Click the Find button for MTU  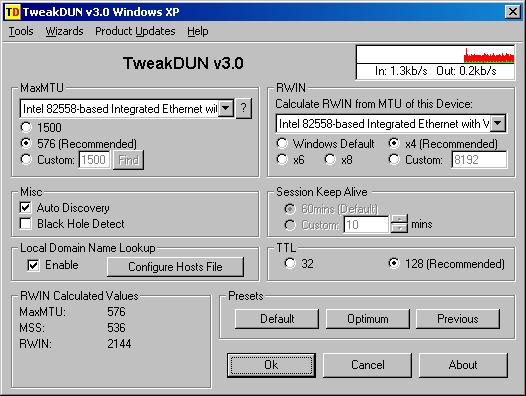coord(128,160)
